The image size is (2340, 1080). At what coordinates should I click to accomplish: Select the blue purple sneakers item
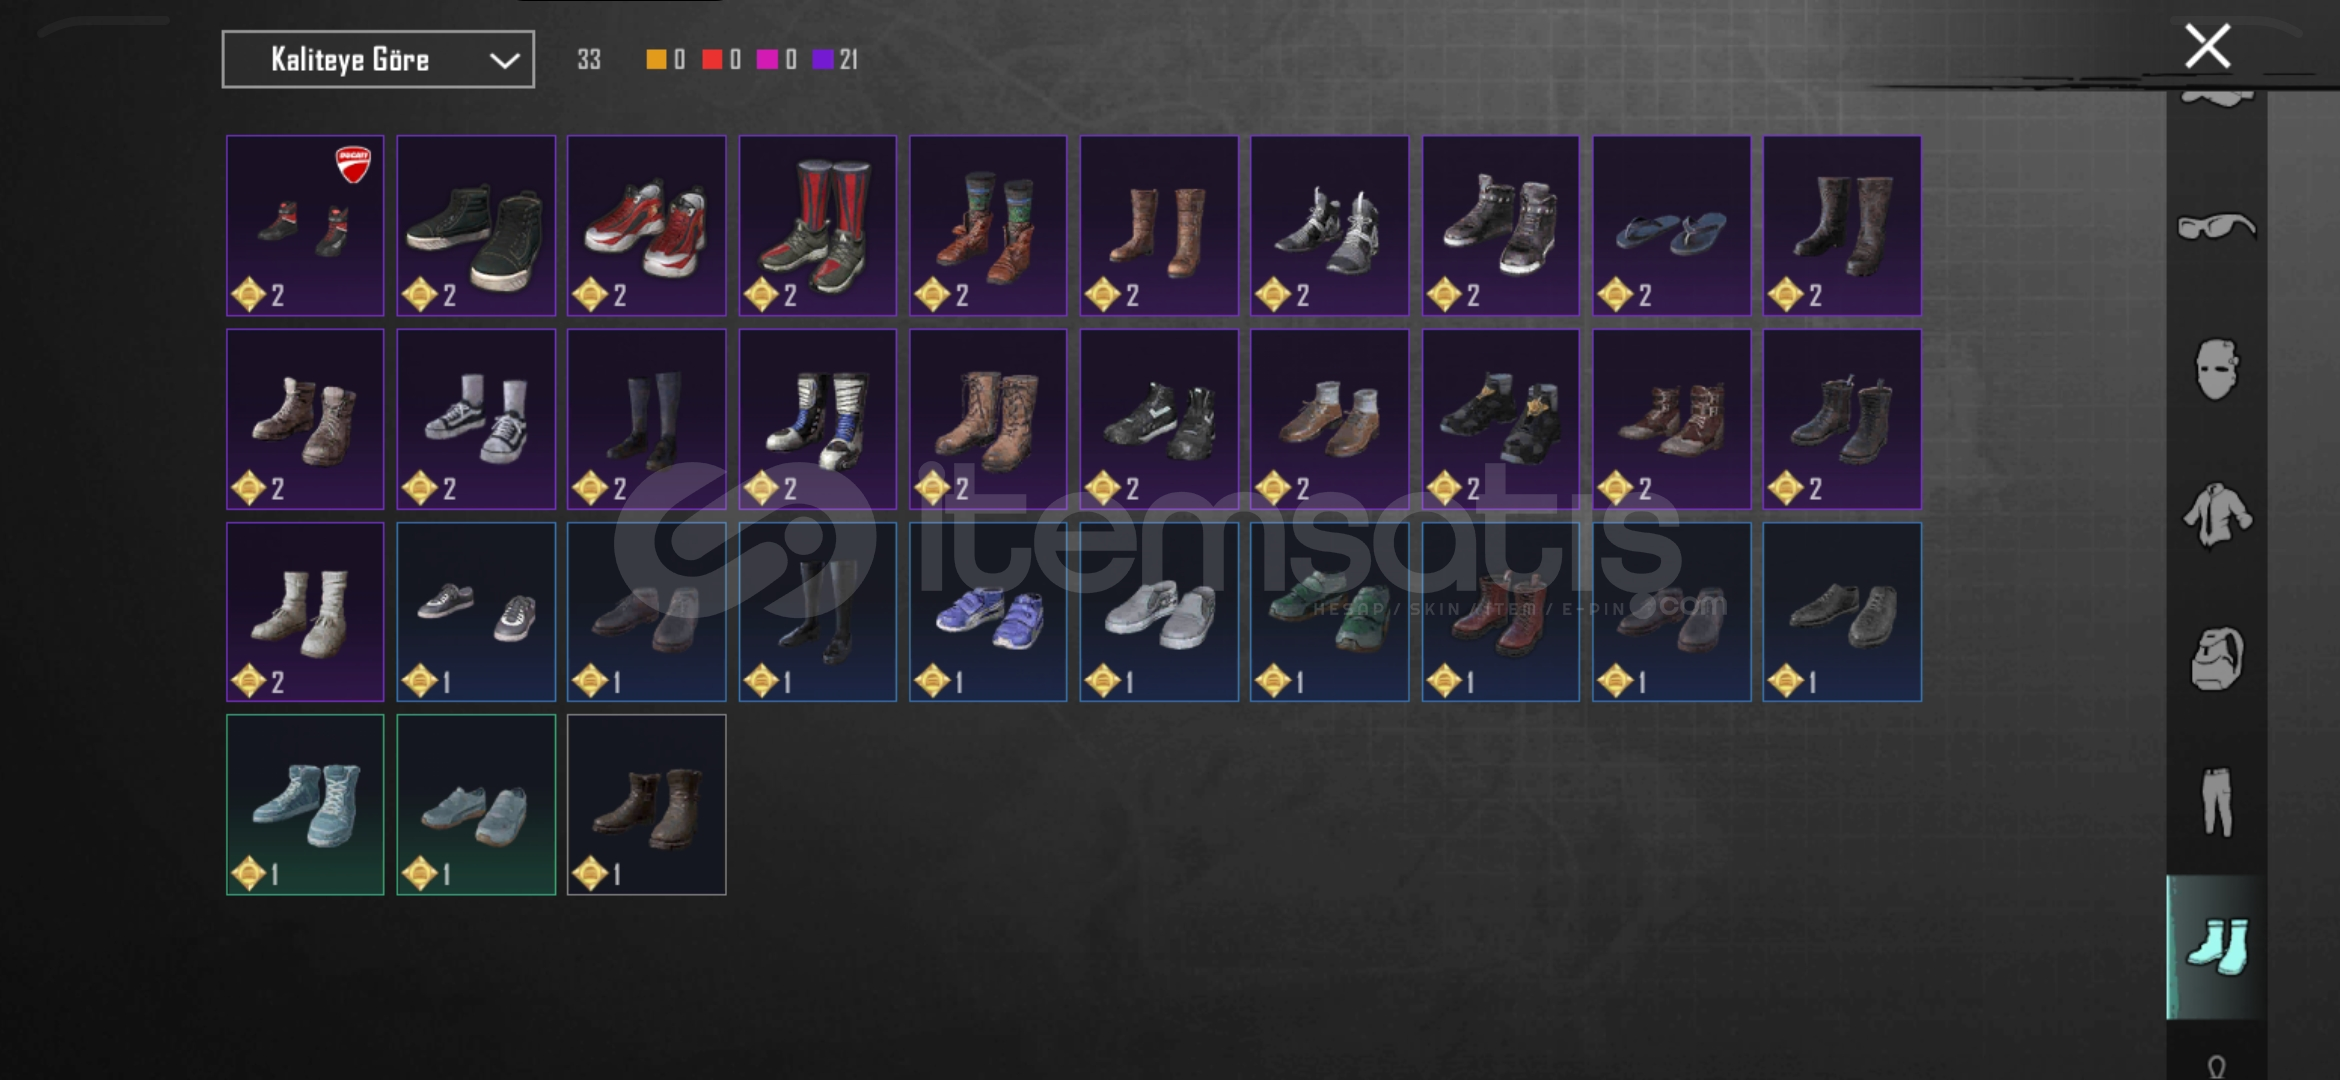988,612
